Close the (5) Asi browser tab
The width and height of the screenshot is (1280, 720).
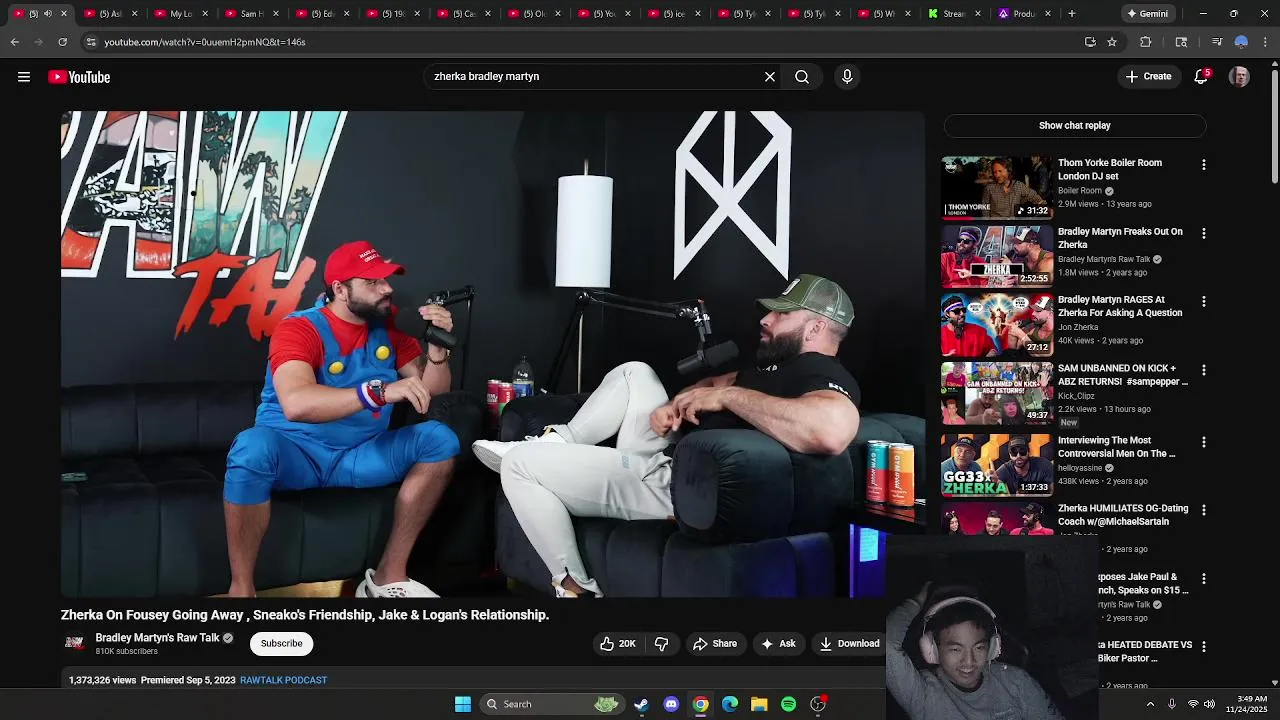(134, 13)
